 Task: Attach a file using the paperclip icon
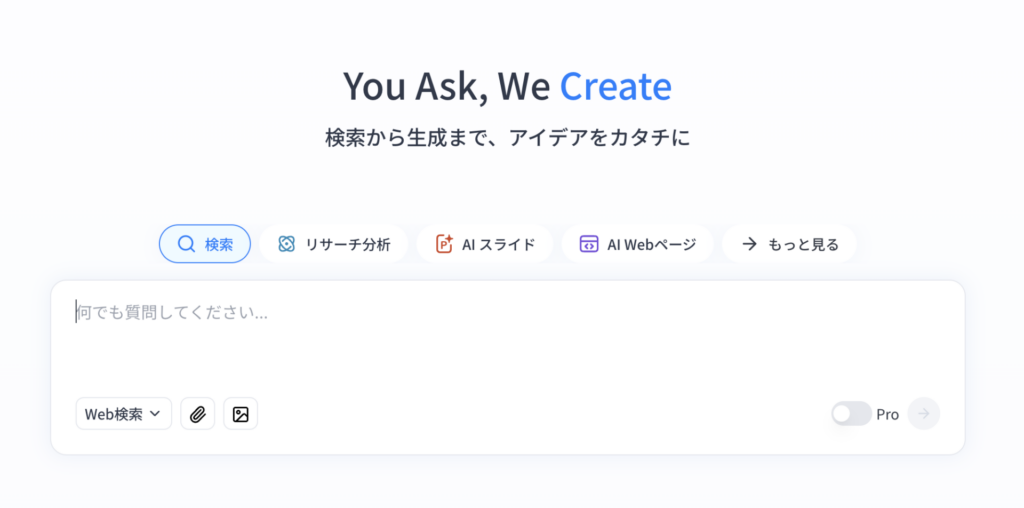(x=197, y=414)
